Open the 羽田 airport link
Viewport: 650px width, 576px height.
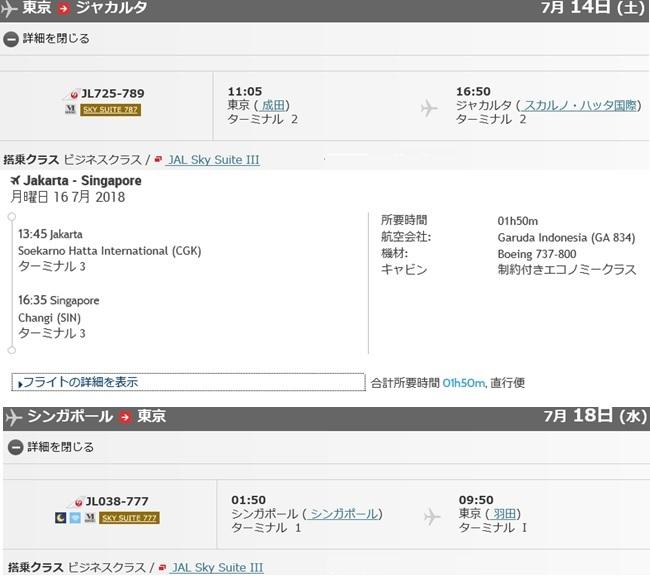pyautogui.click(x=504, y=513)
